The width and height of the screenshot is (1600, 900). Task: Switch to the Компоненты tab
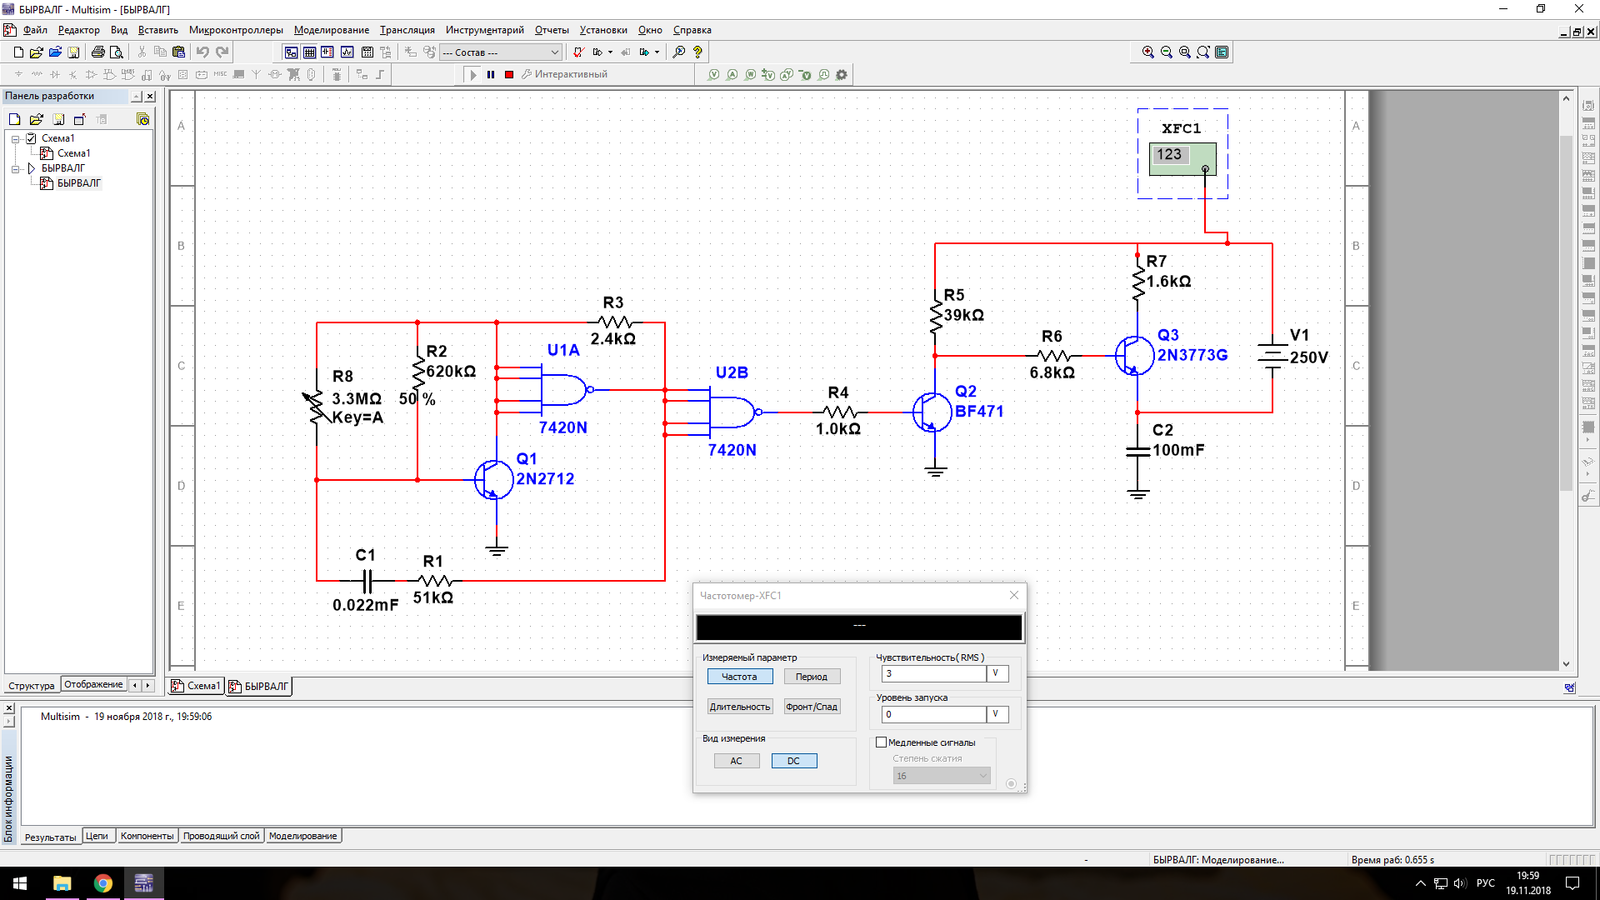[x=147, y=836]
